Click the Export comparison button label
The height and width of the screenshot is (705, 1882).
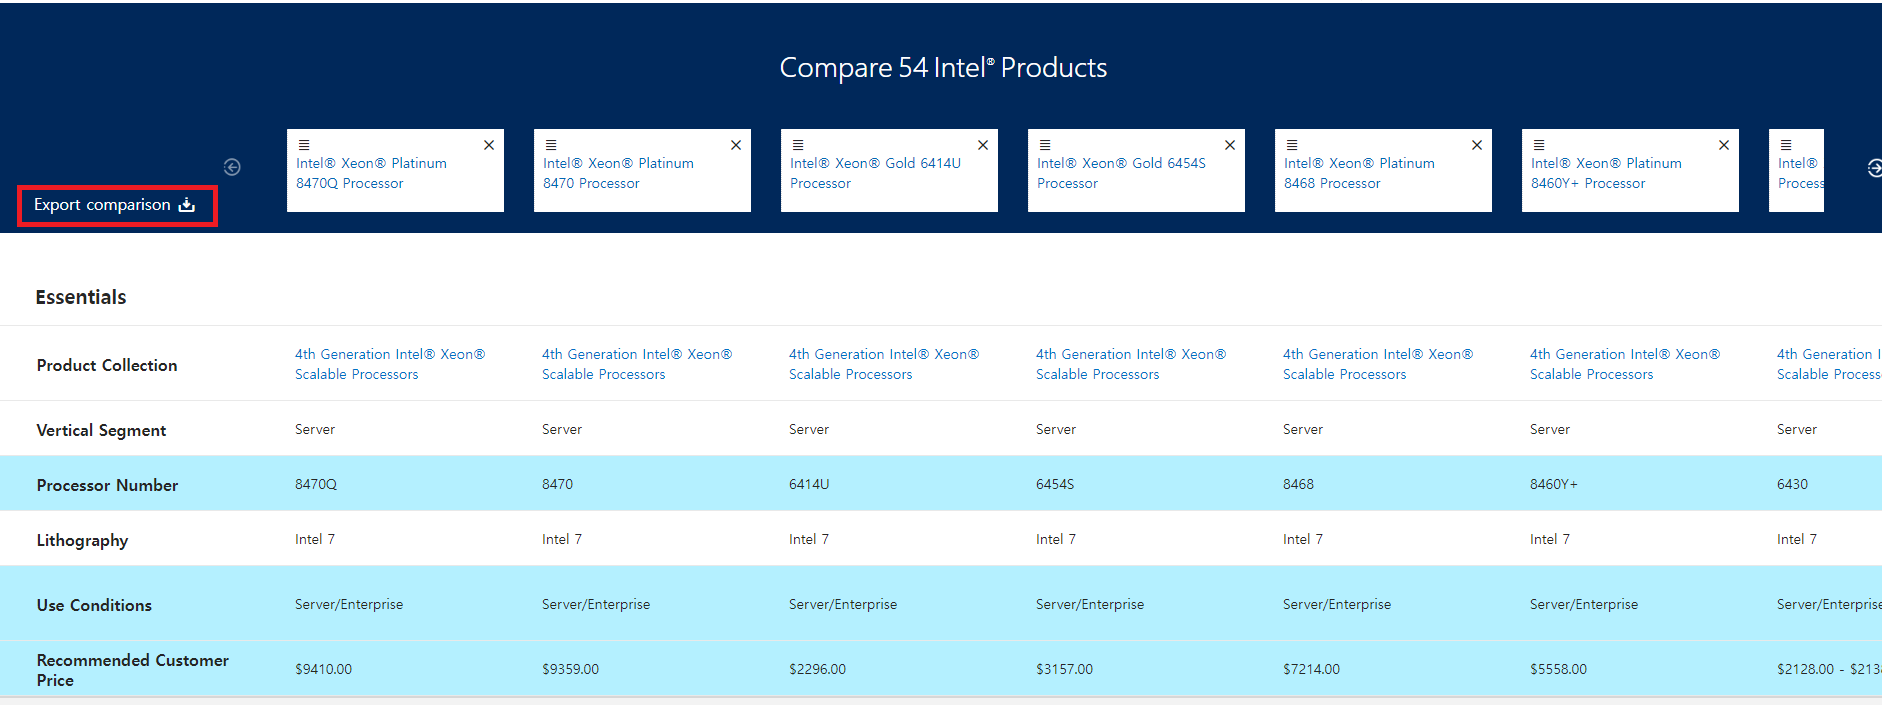click(x=102, y=205)
